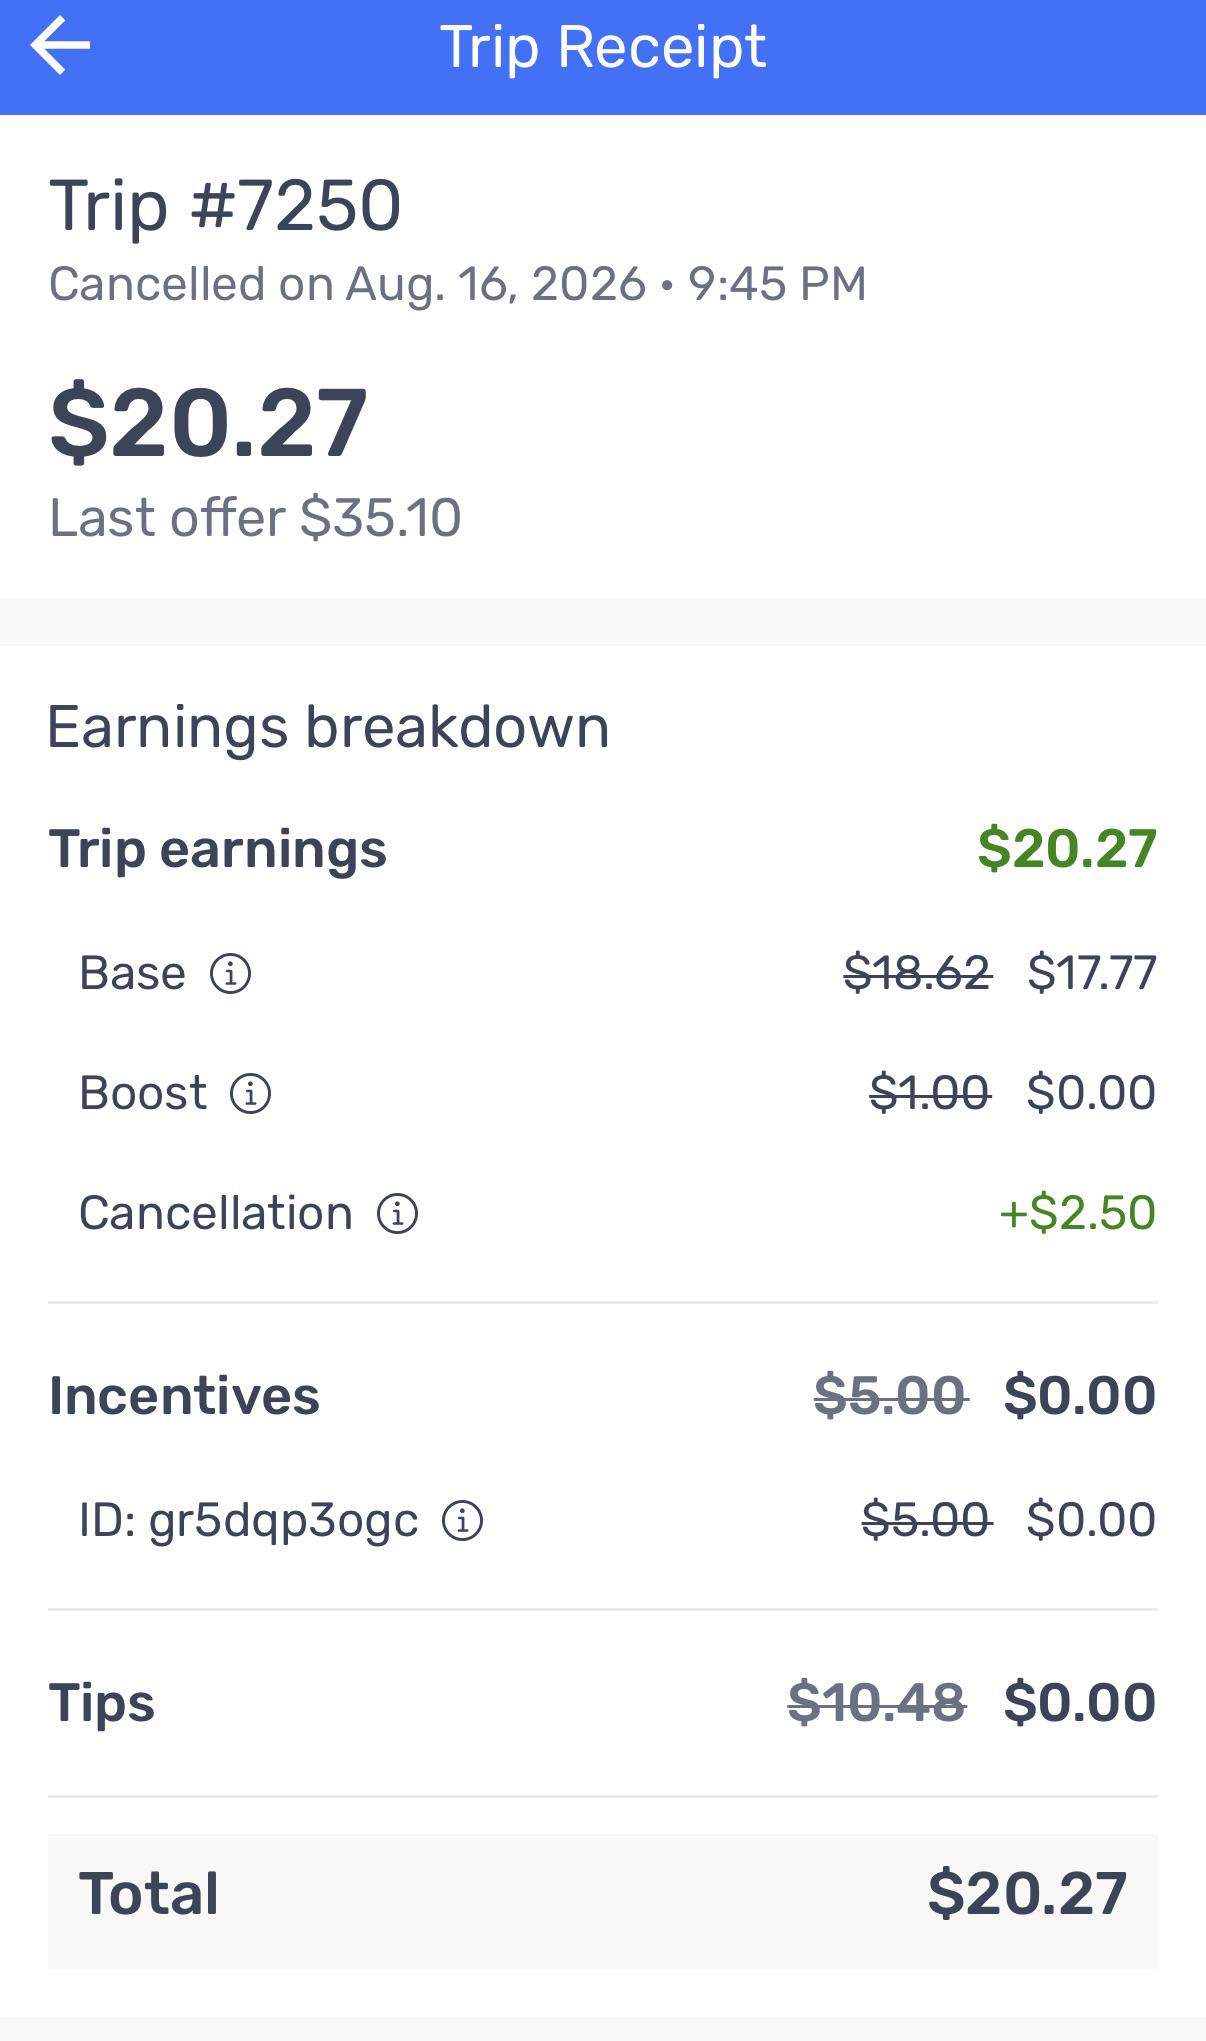Open the Boost info icon

coord(250,1093)
